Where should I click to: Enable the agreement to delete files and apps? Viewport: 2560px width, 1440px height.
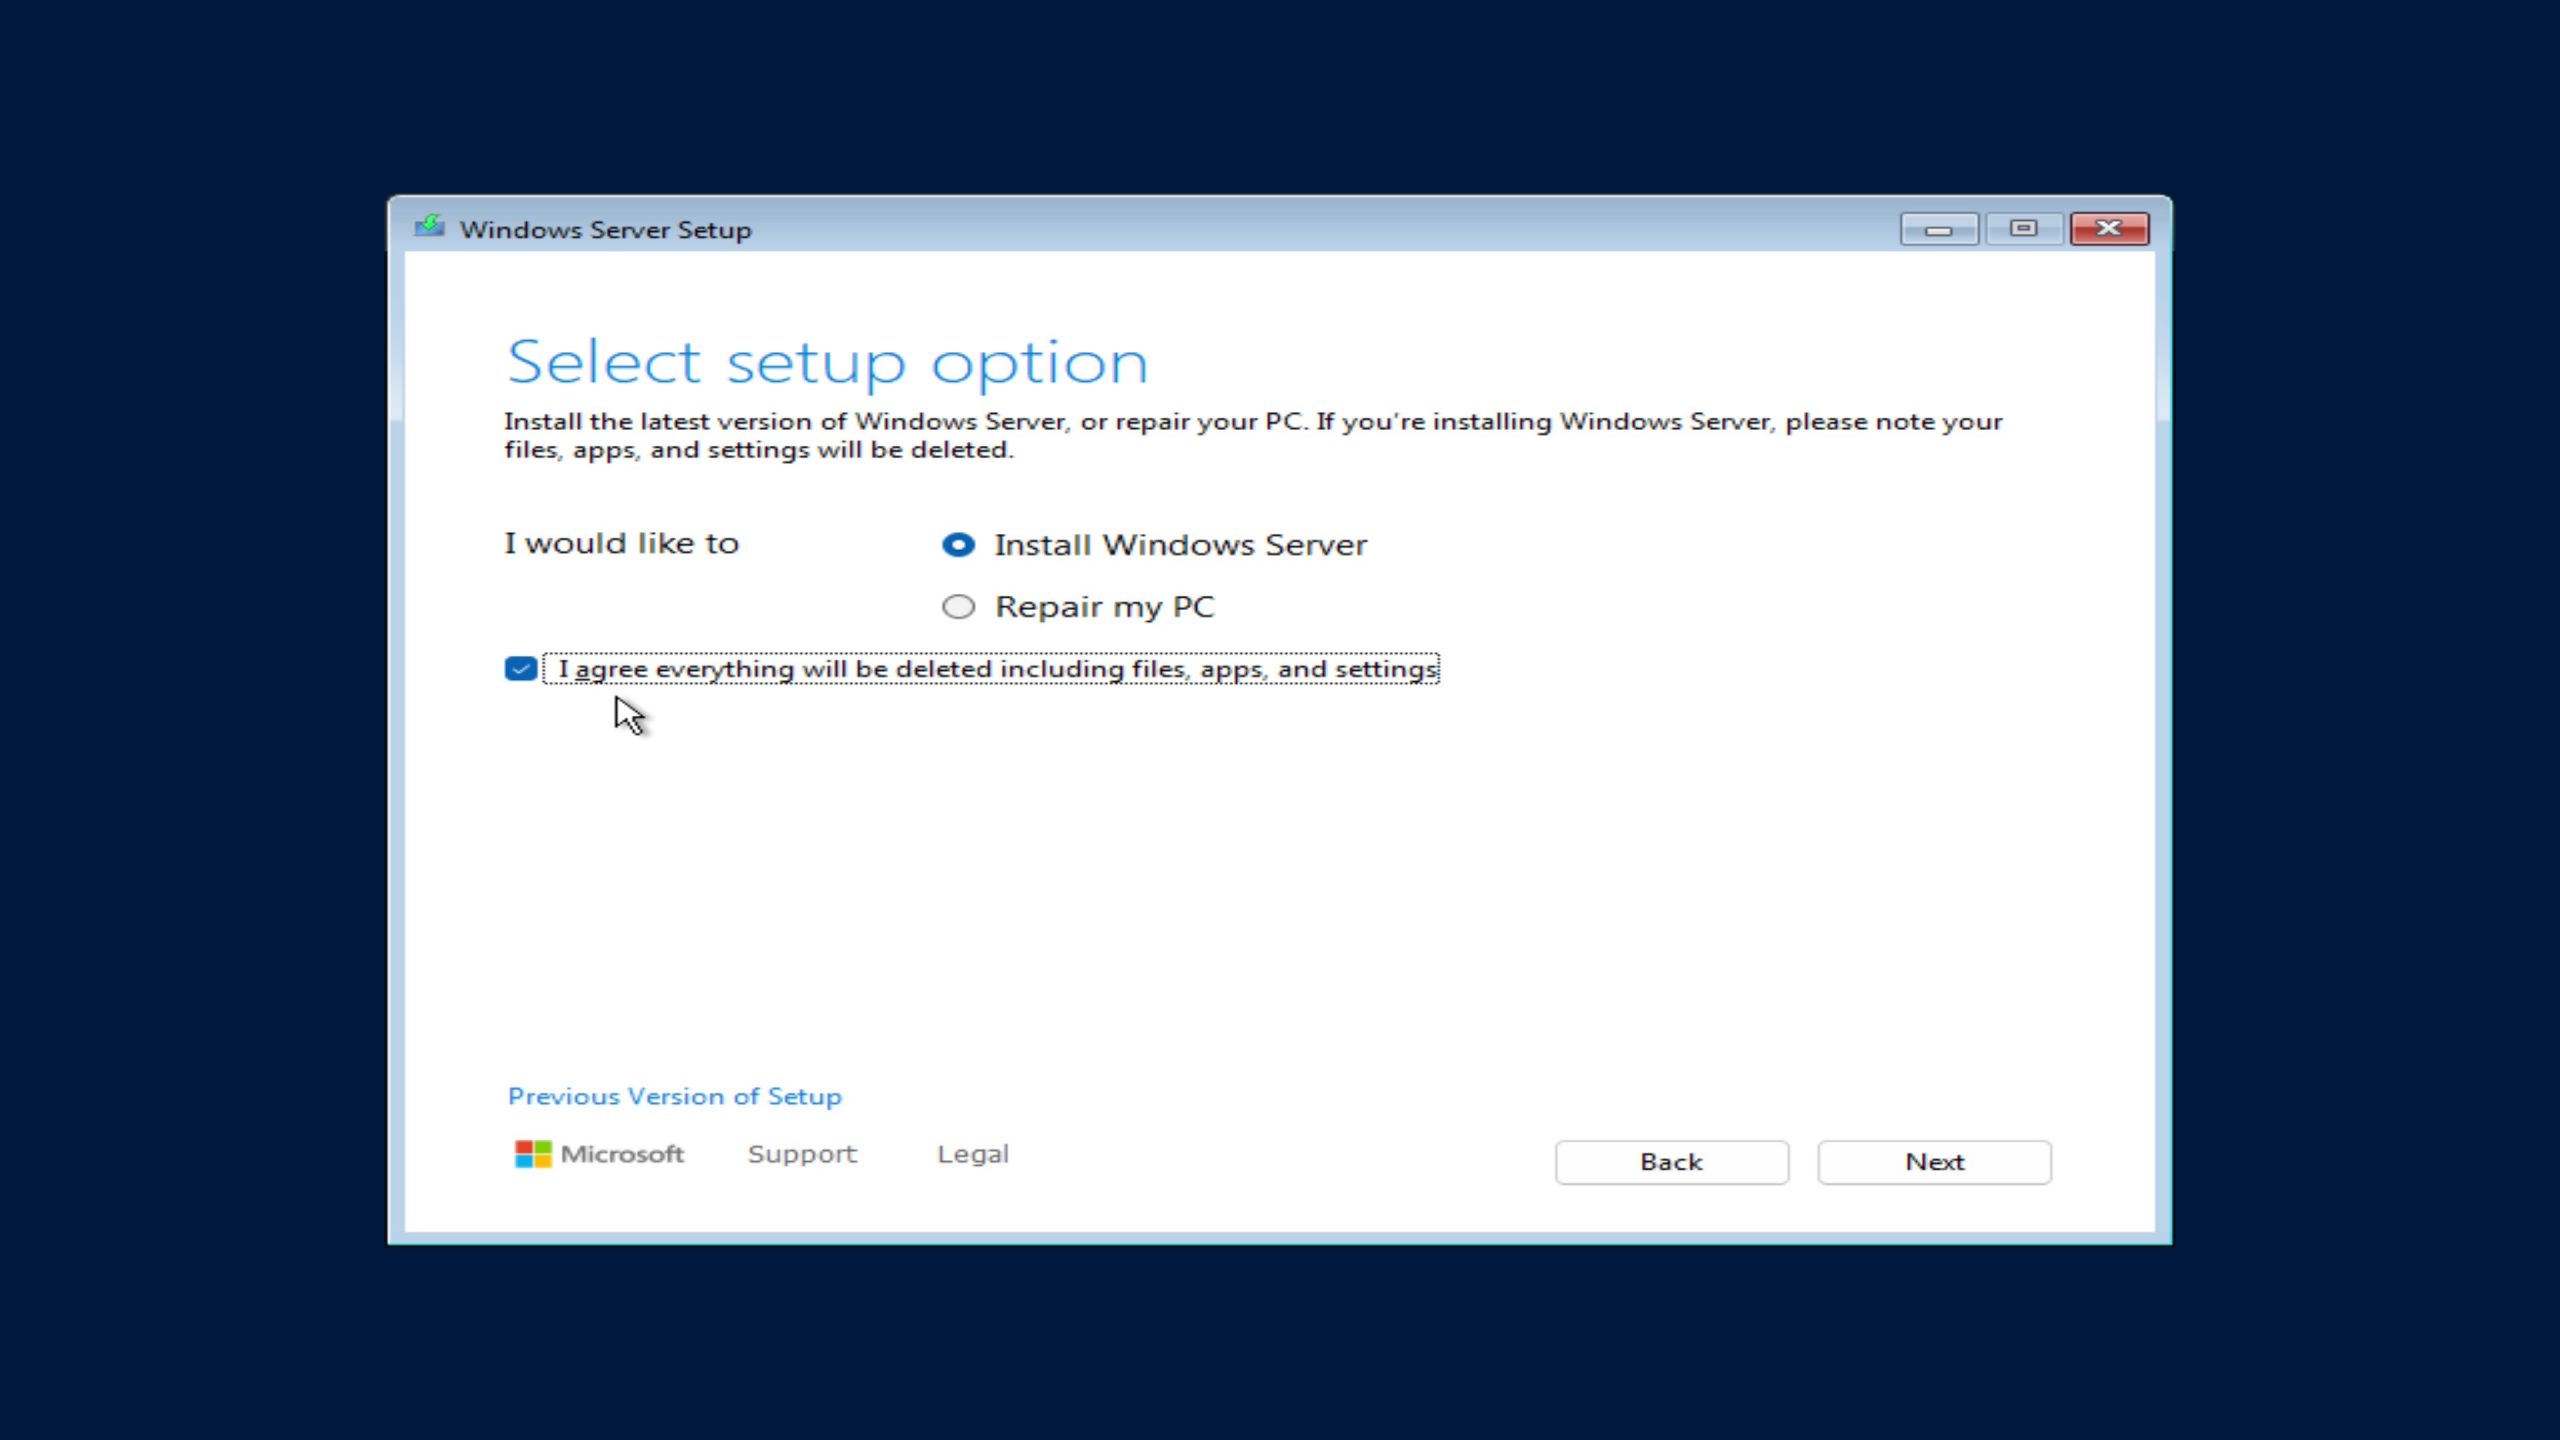pyautogui.click(x=520, y=668)
